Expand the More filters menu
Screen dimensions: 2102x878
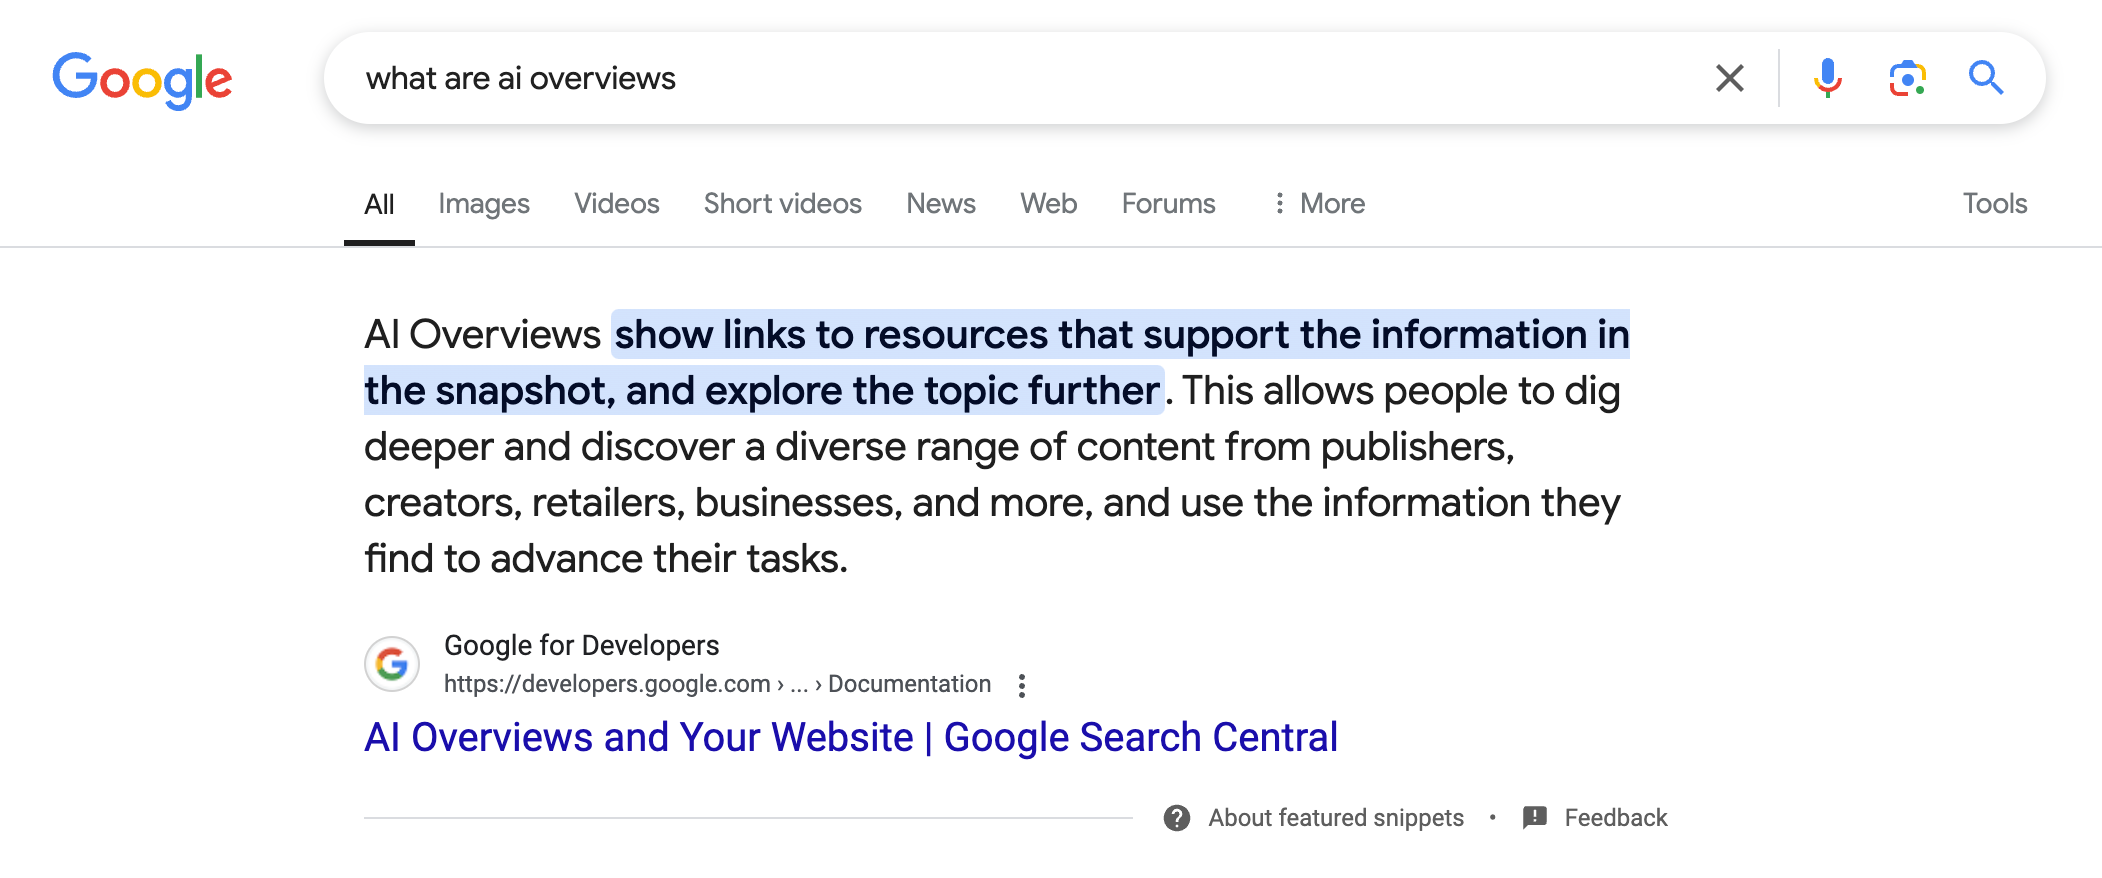click(1319, 204)
